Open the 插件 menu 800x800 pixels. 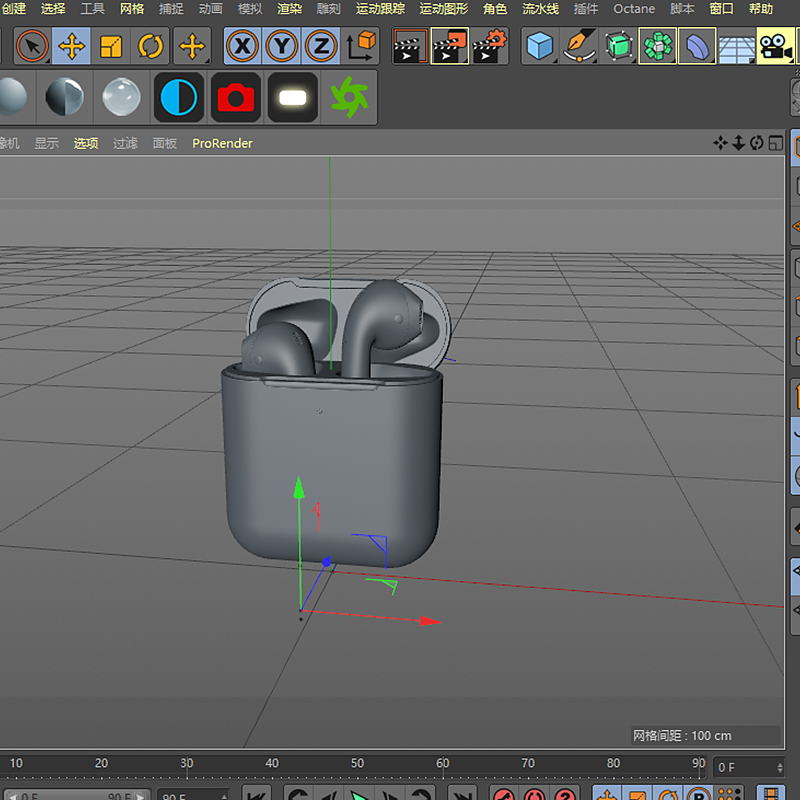point(586,9)
